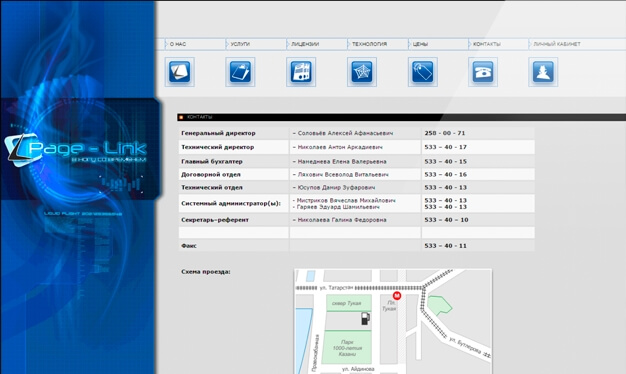The image size is (626, 374).
Task: Go to the КОНТАКТЫ menu item
Action: 487,44
